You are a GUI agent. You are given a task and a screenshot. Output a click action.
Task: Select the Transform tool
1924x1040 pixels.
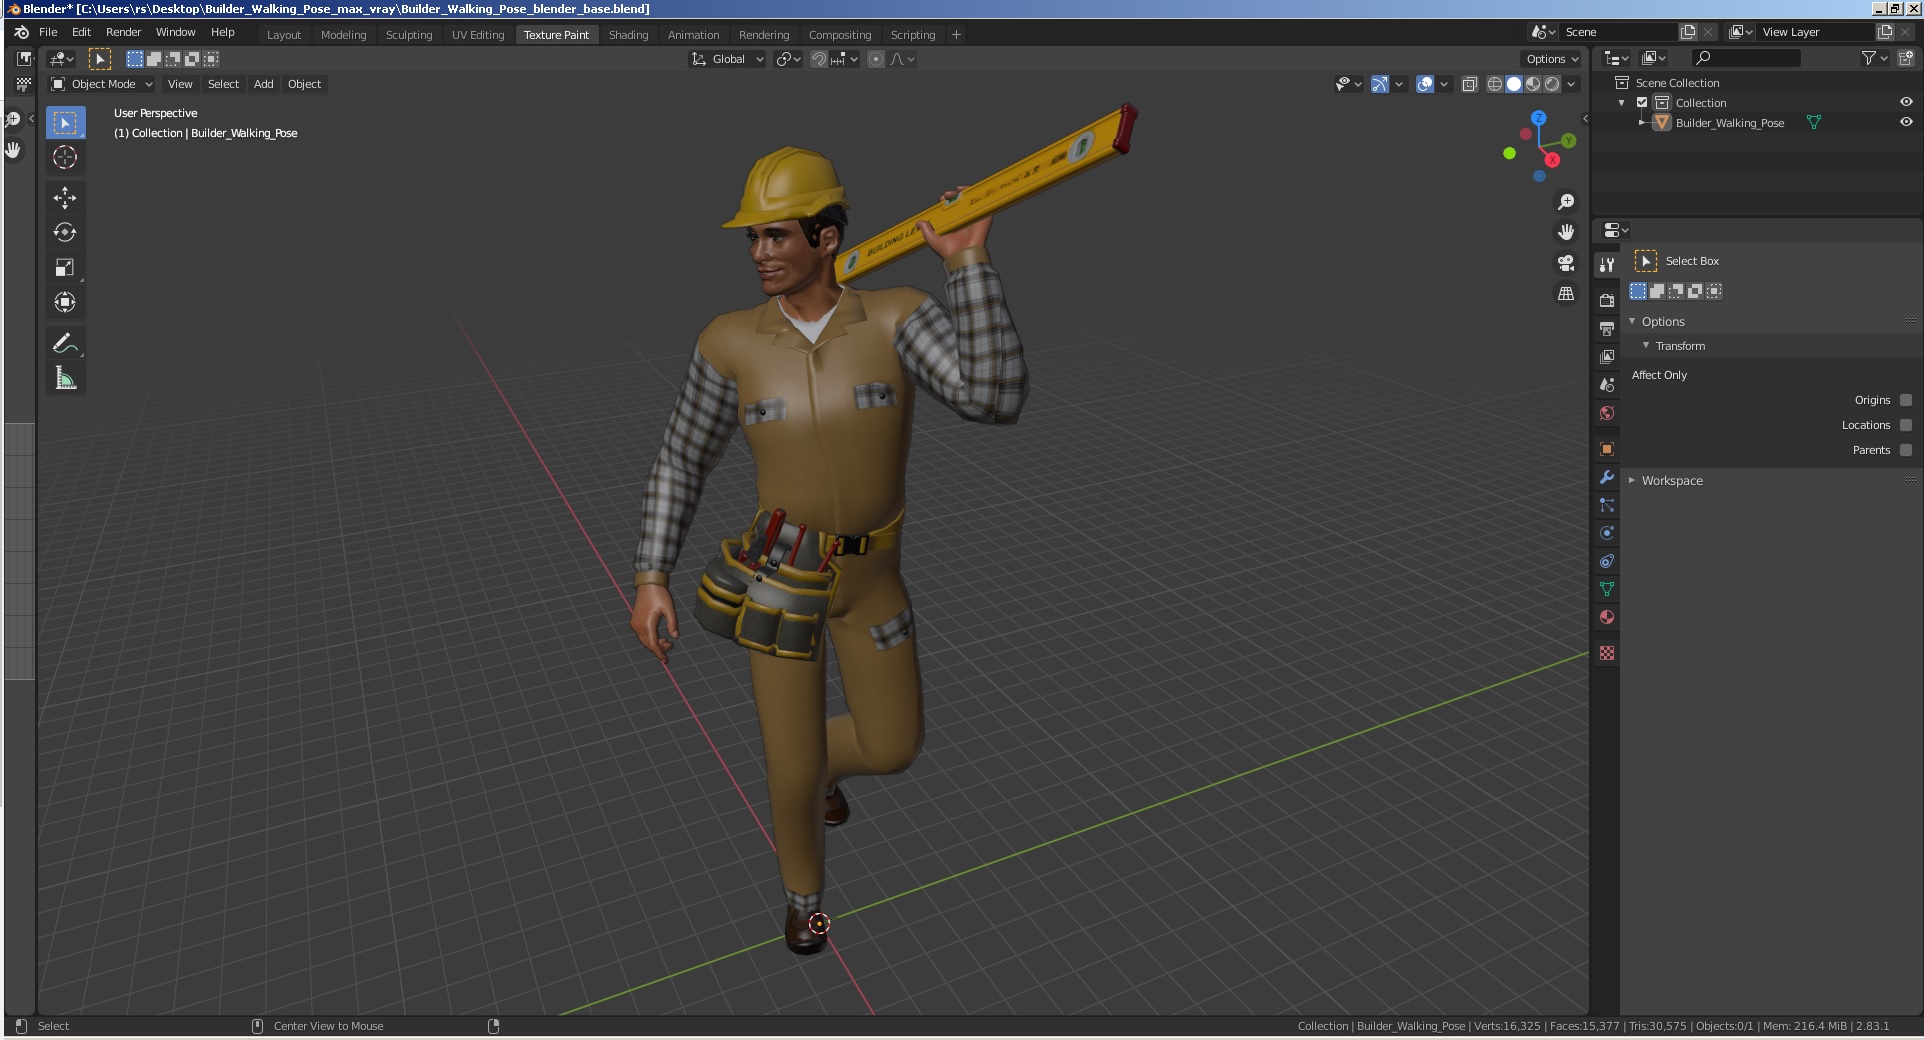coord(65,303)
